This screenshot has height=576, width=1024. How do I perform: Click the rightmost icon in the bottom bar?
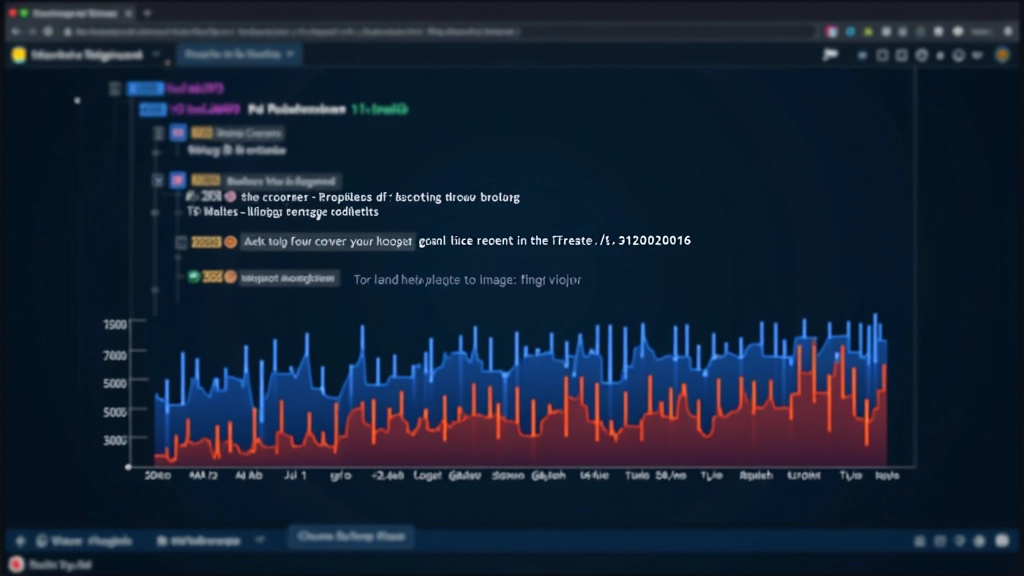click(x=1001, y=540)
